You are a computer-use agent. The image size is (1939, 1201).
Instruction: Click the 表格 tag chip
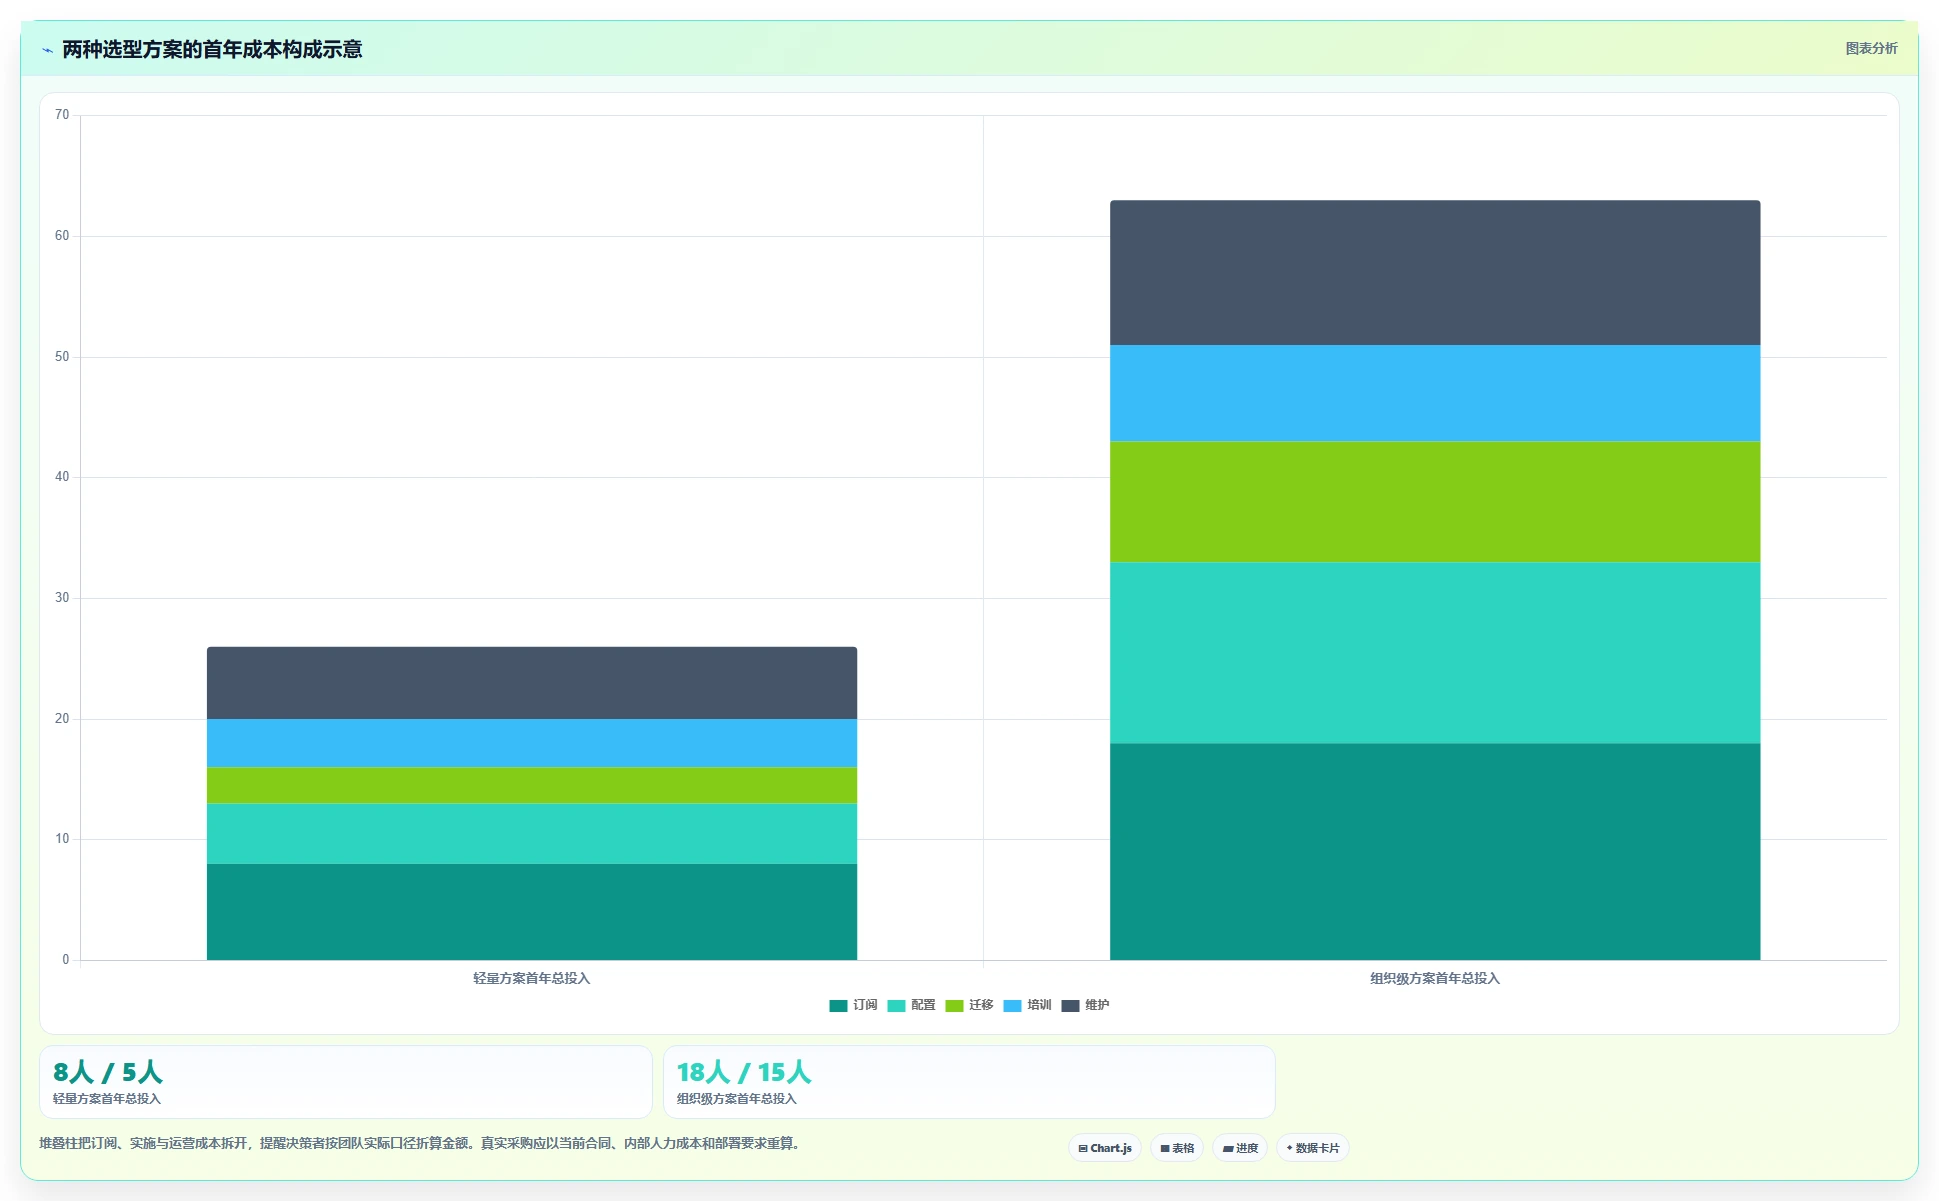[x=1177, y=1148]
